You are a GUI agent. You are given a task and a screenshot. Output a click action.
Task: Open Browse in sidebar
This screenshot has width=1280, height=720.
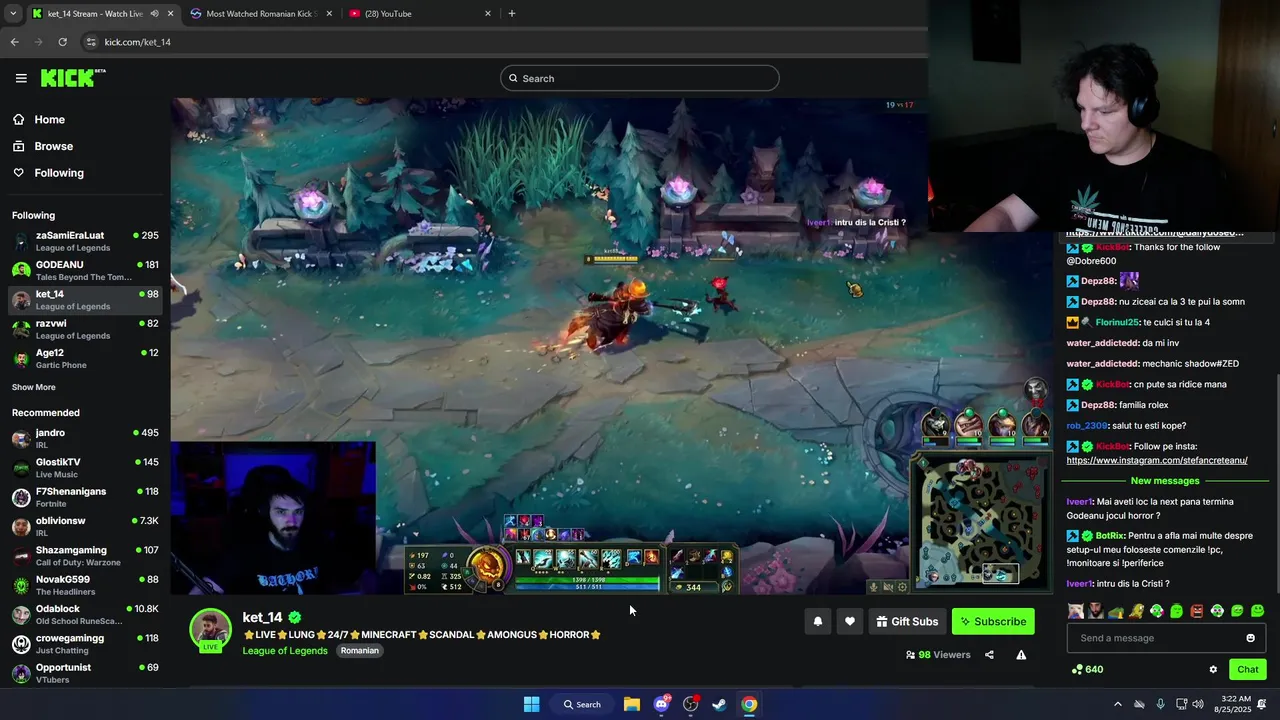pyautogui.click(x=53, y=146)
